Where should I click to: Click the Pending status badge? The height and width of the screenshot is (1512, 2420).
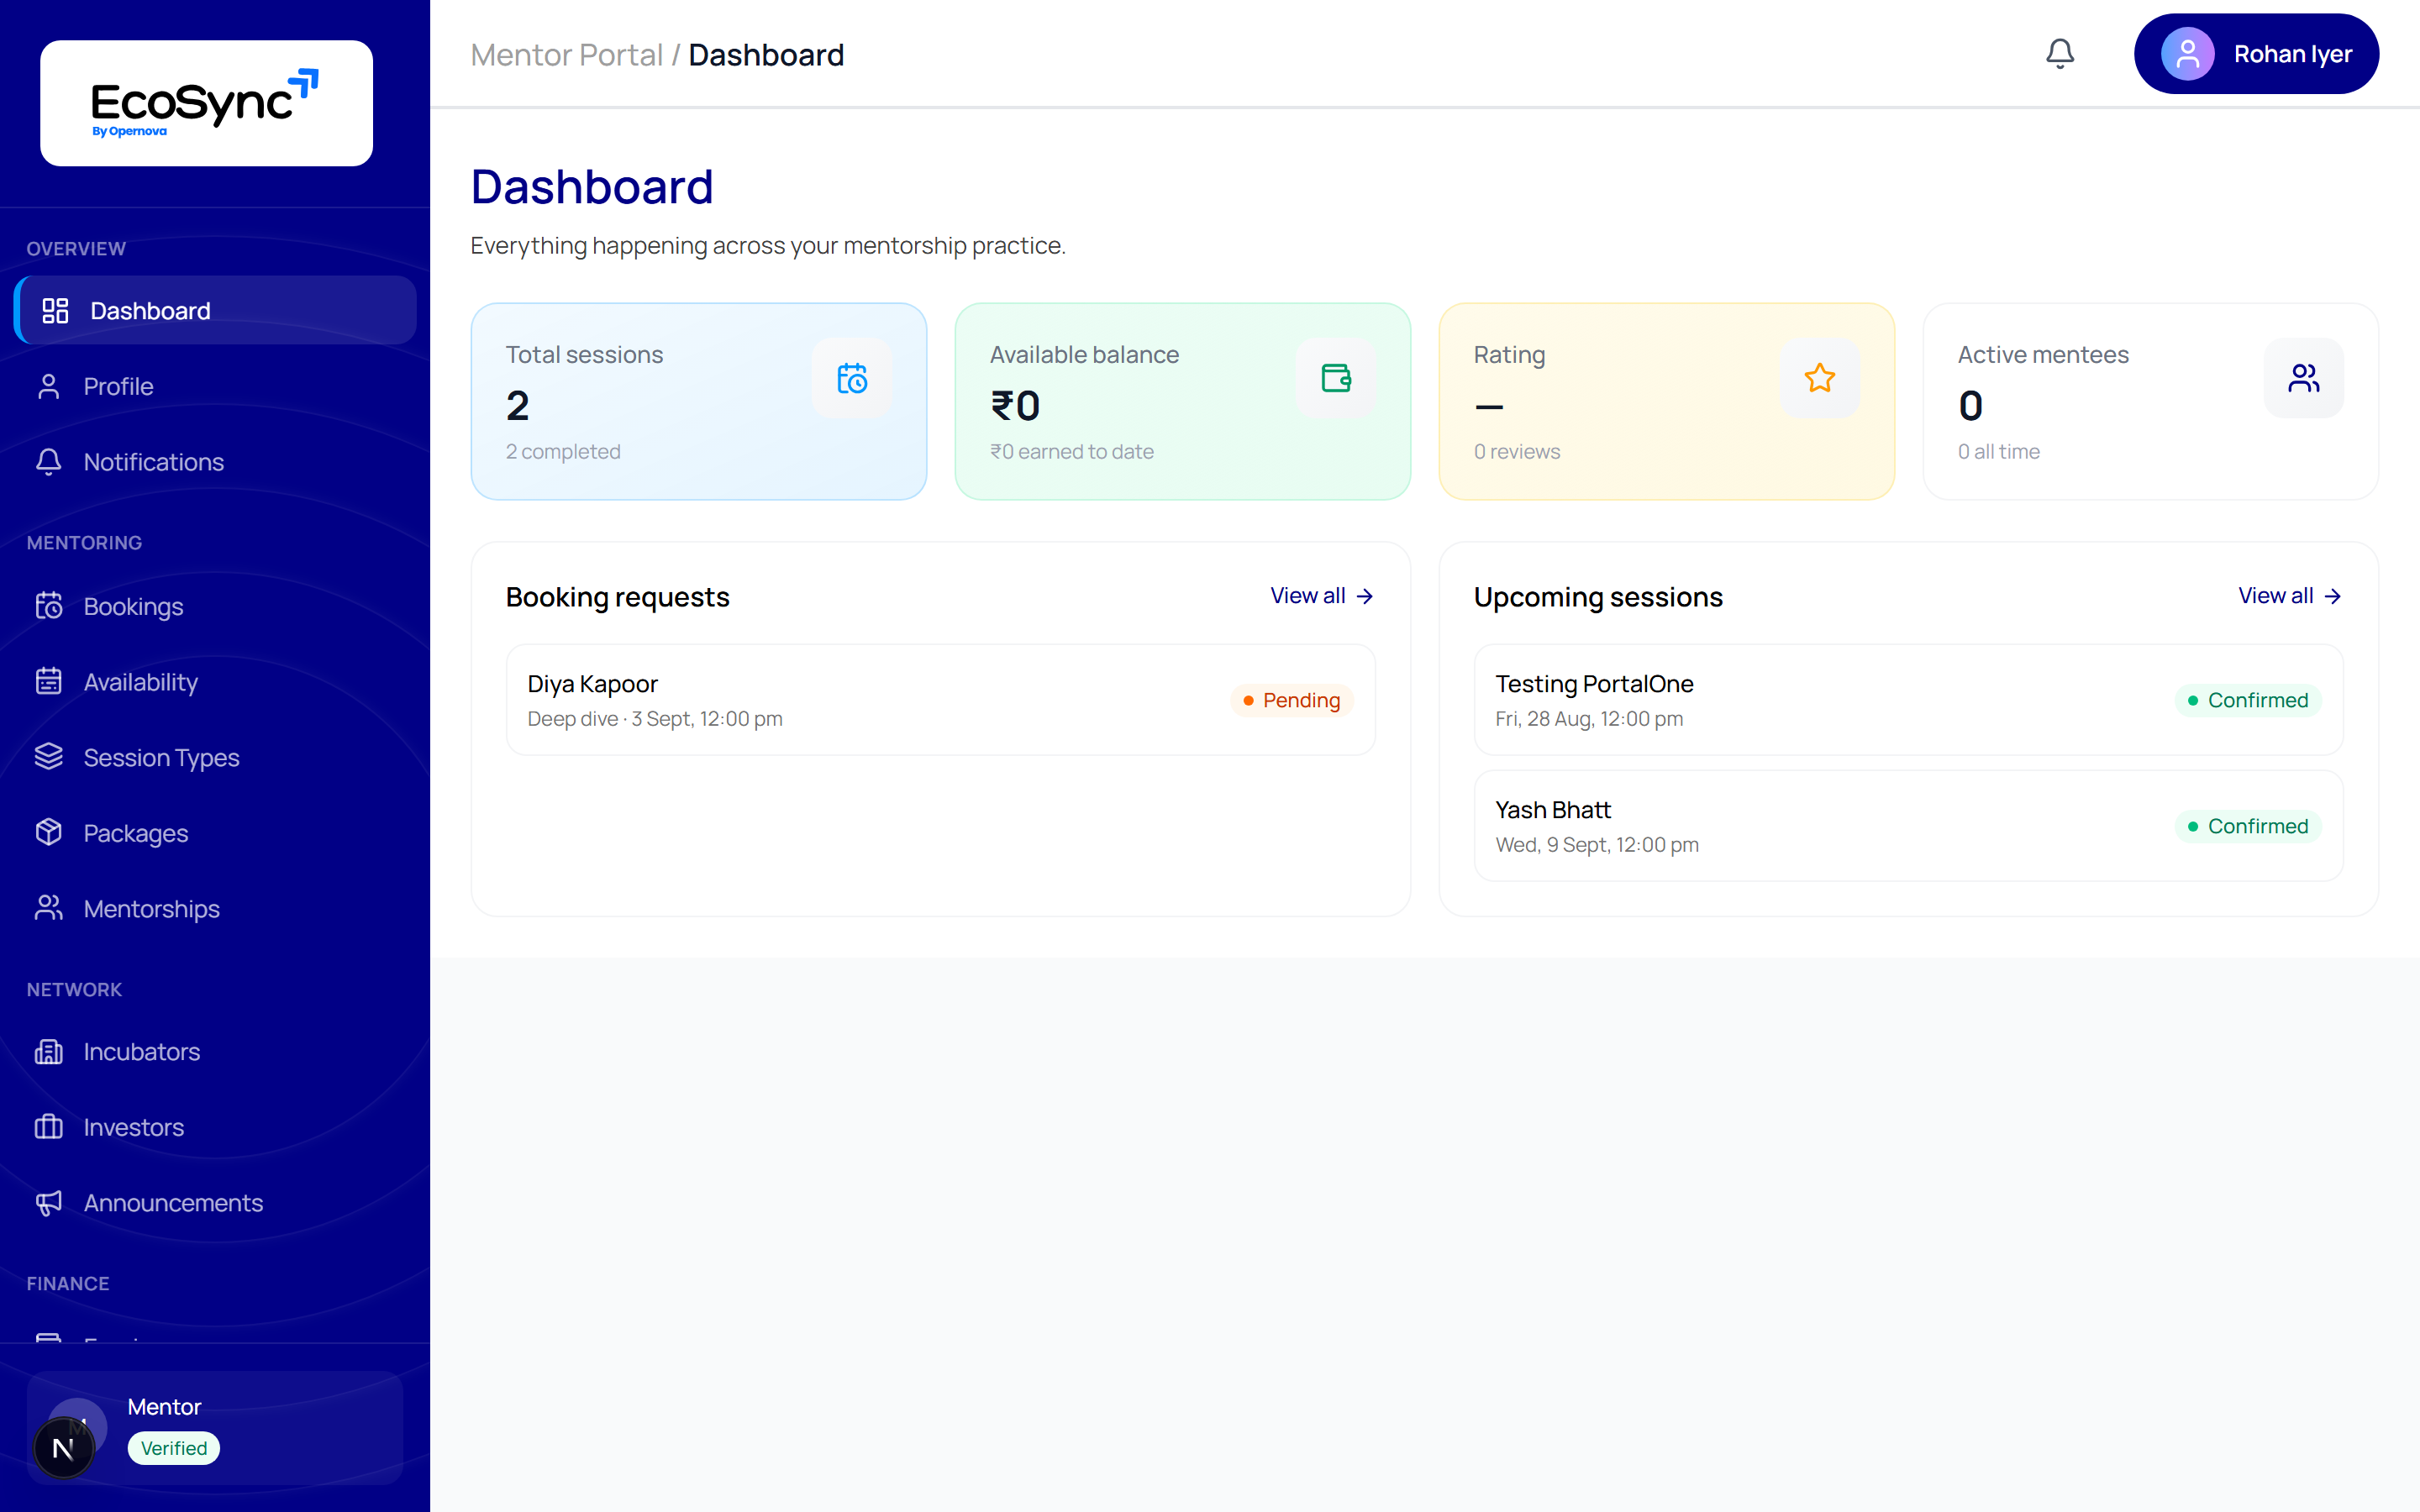pyautogui.click(x=1292, y=700)
